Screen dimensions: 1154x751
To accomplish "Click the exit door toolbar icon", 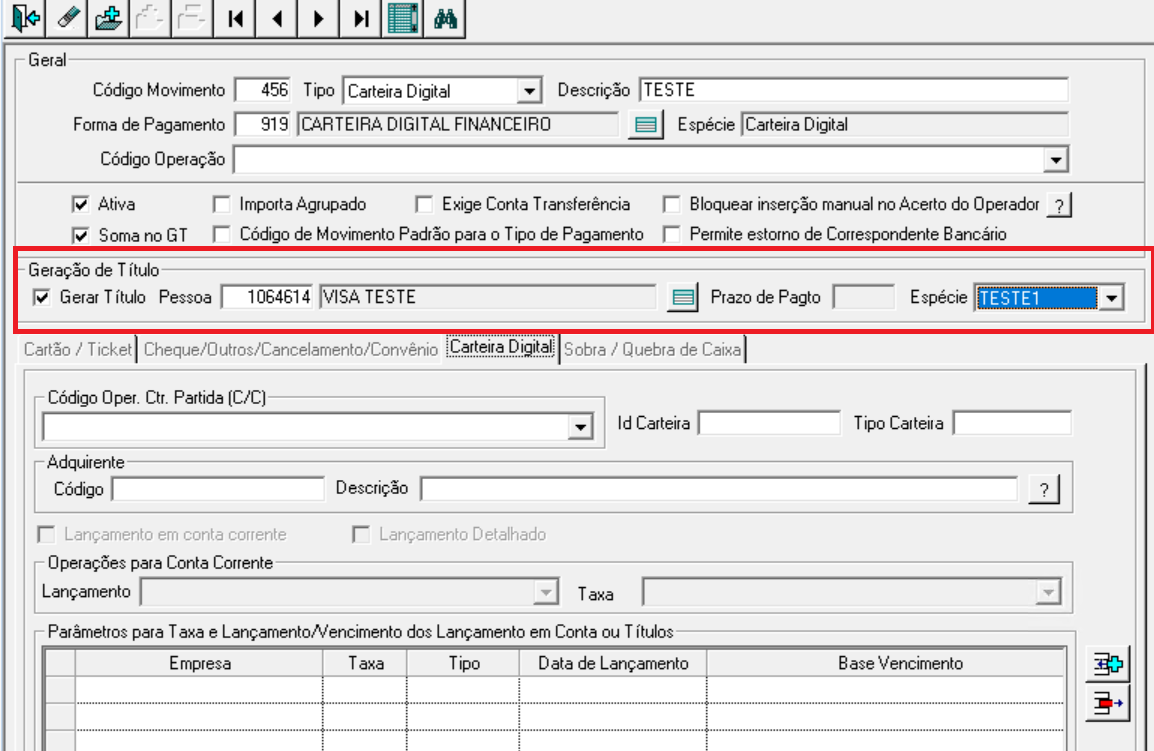I will point(24,17).
